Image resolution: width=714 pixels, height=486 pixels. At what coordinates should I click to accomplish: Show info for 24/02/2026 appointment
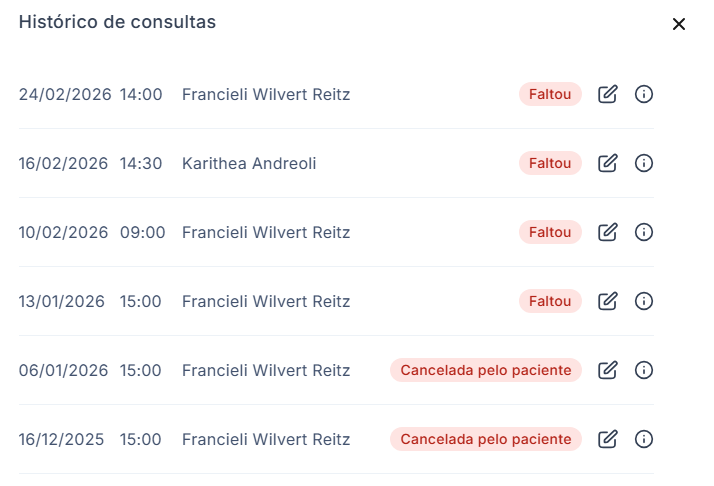644,94
